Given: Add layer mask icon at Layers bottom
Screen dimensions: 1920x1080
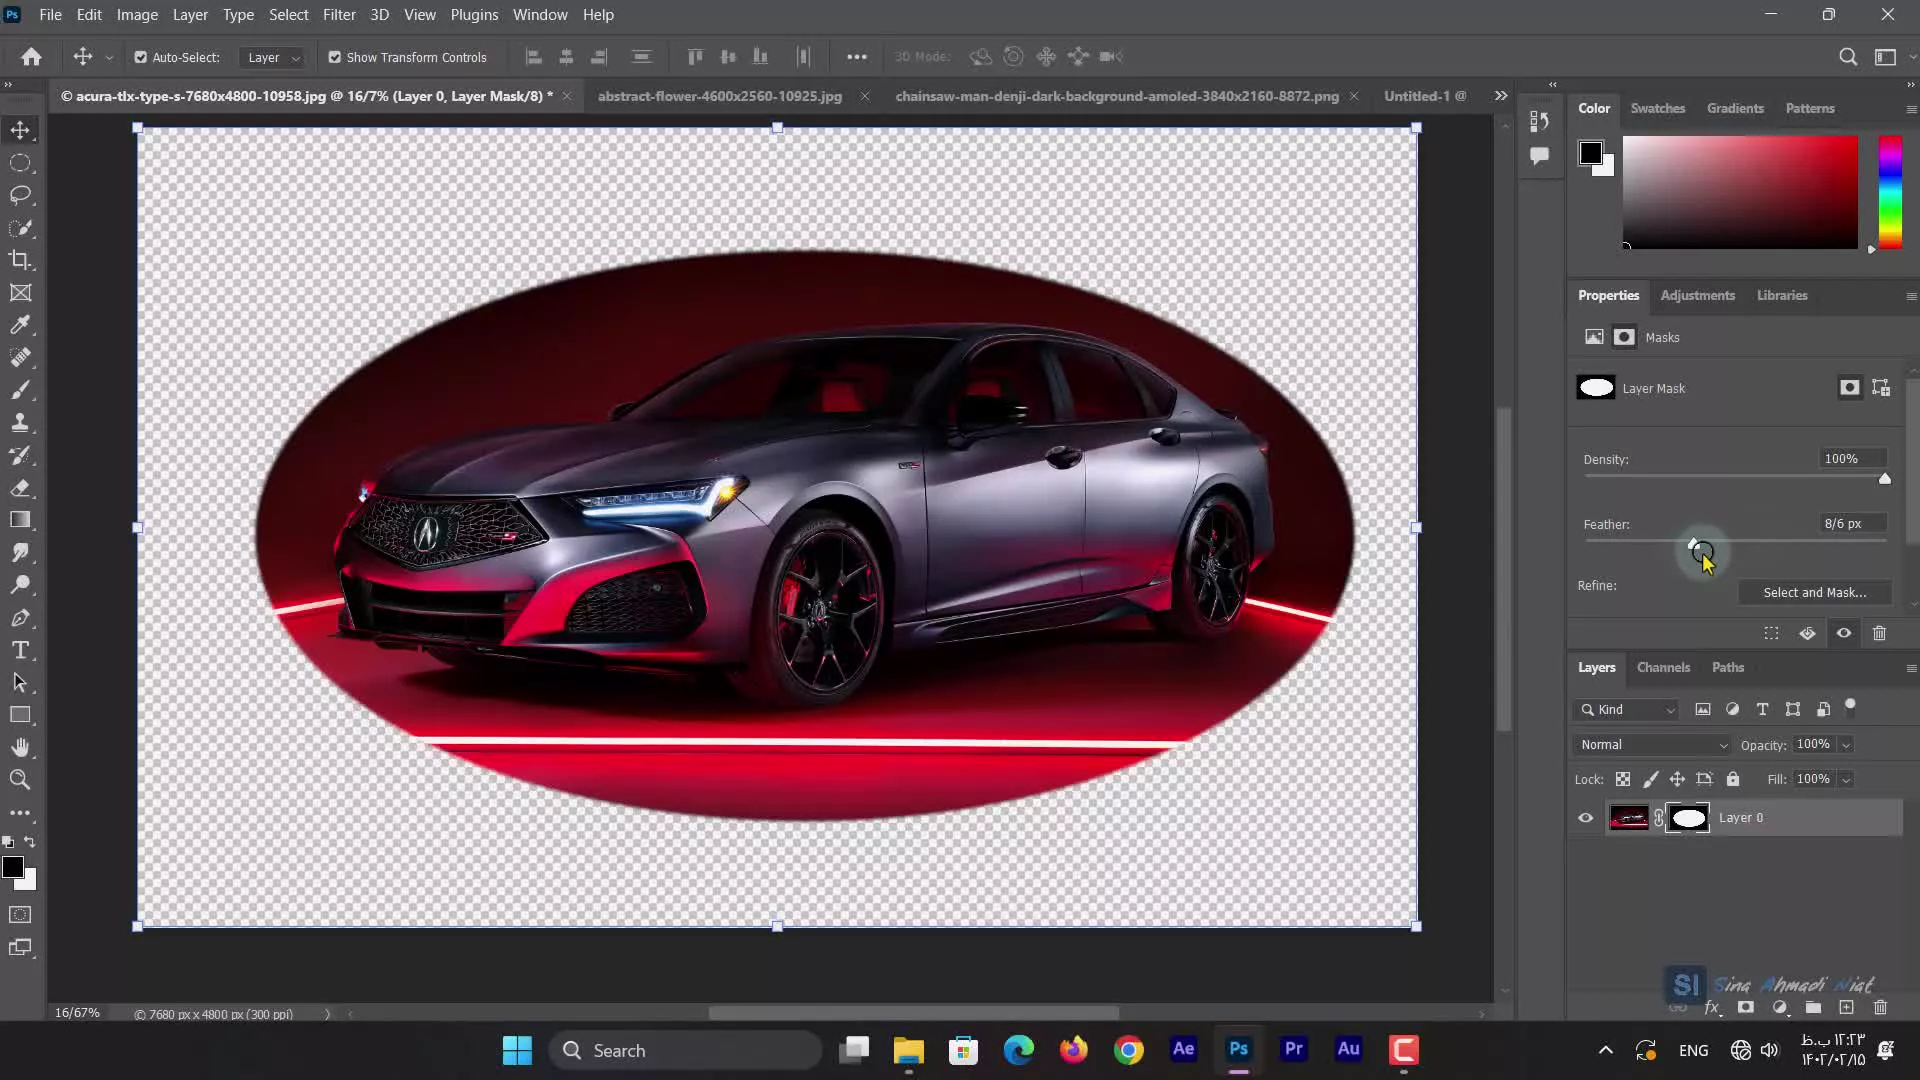Looking at the screenshot, I should [1745, 1008].
